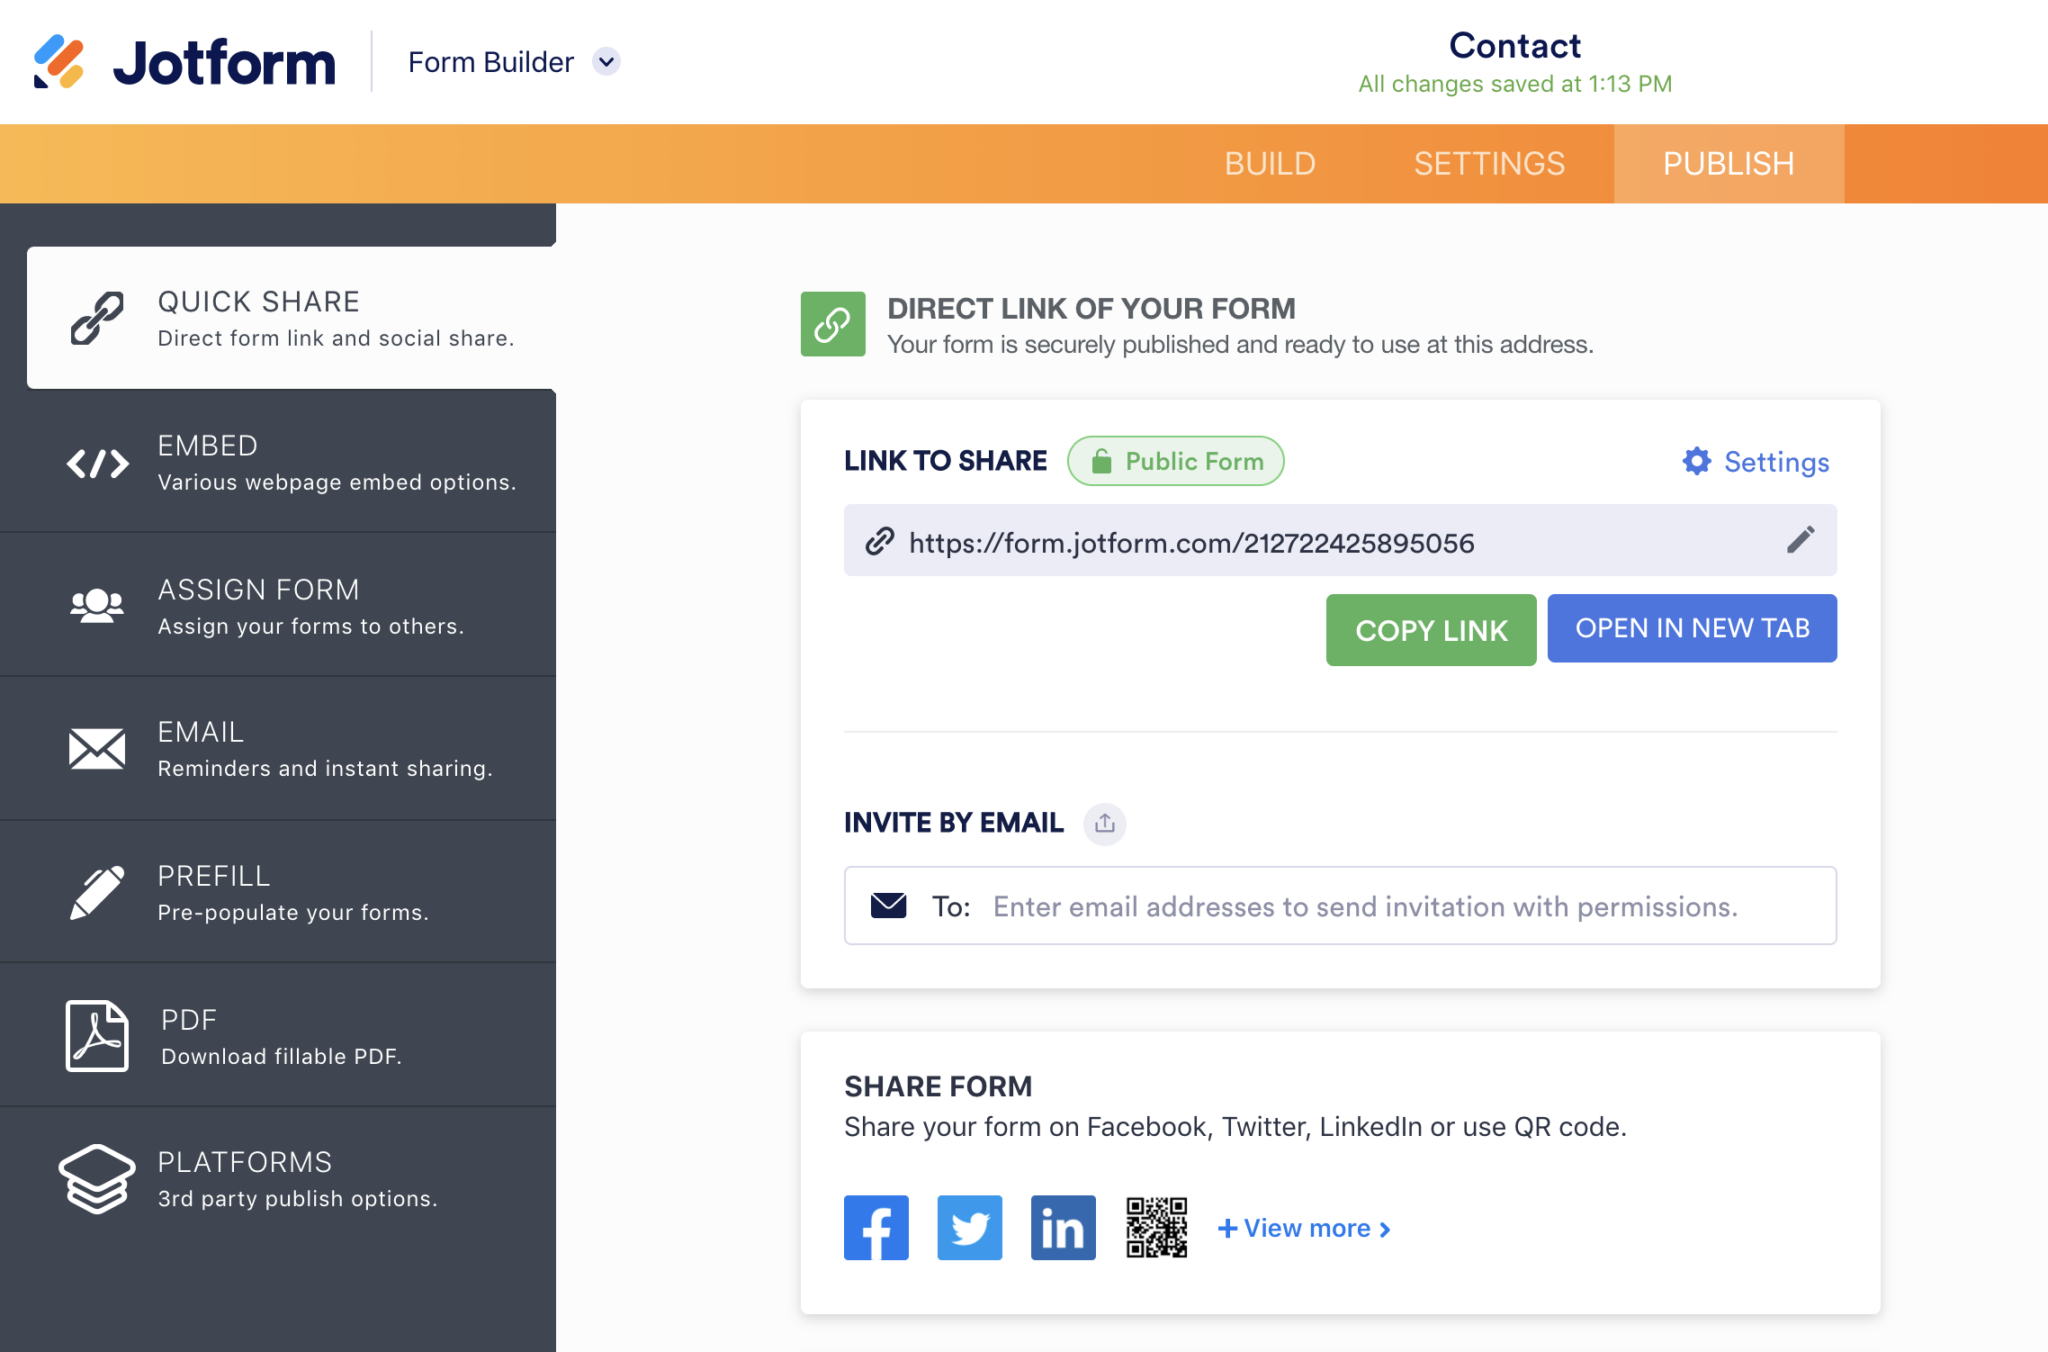Image resolution: width=2048 pixels, height=1352 pixels.
Task: Click the Assign Form people icon
Action: [x=97, y=604]
